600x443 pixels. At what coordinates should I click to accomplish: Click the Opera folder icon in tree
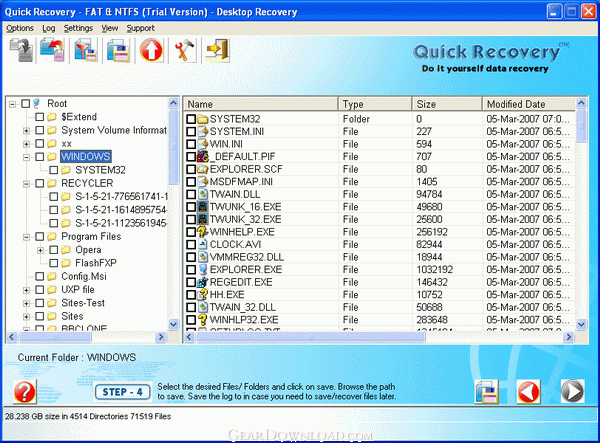(x=66, y=250)
